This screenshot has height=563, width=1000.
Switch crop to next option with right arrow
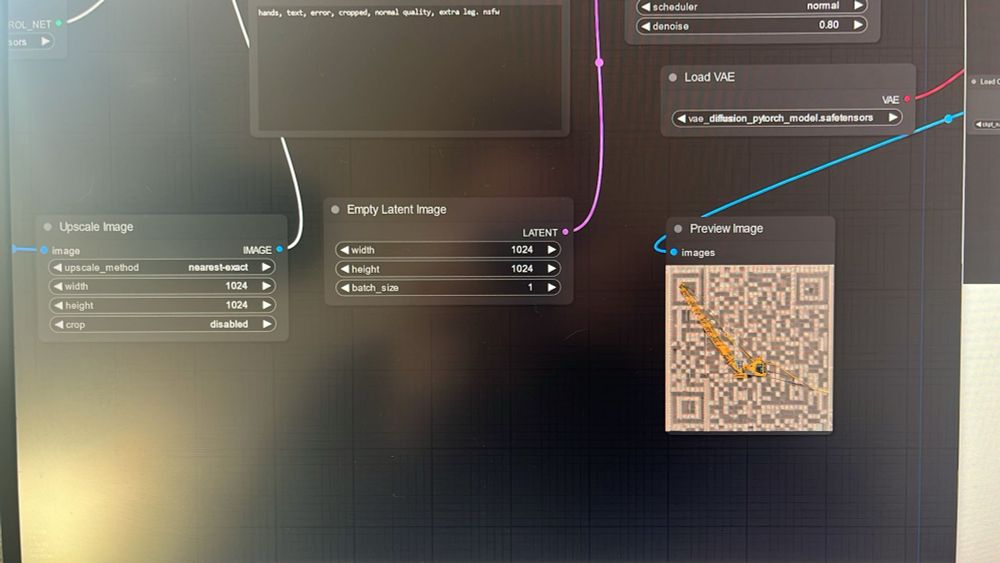(x=267, y=324)
